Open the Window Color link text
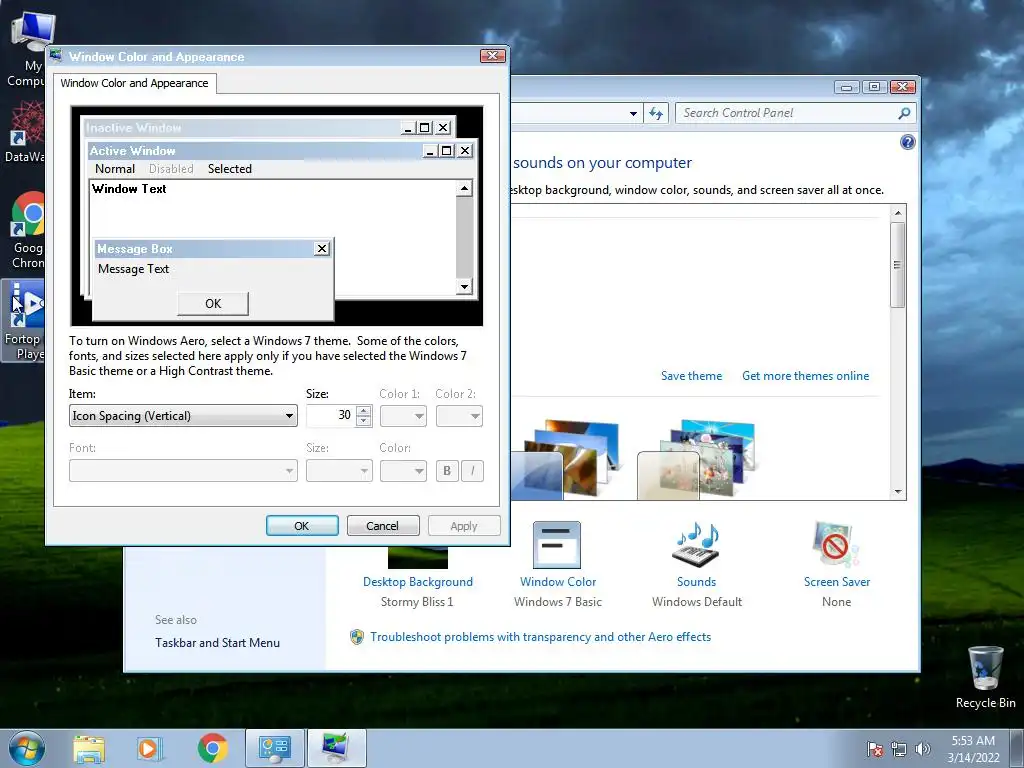 pyautogui.click(x=558, y=582)
